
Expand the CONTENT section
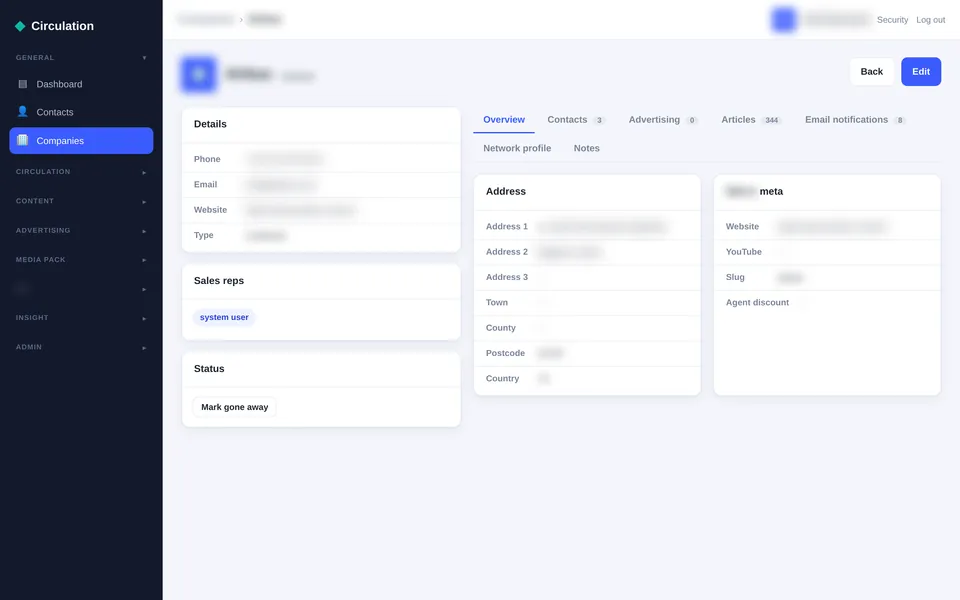tap(81, 201)
